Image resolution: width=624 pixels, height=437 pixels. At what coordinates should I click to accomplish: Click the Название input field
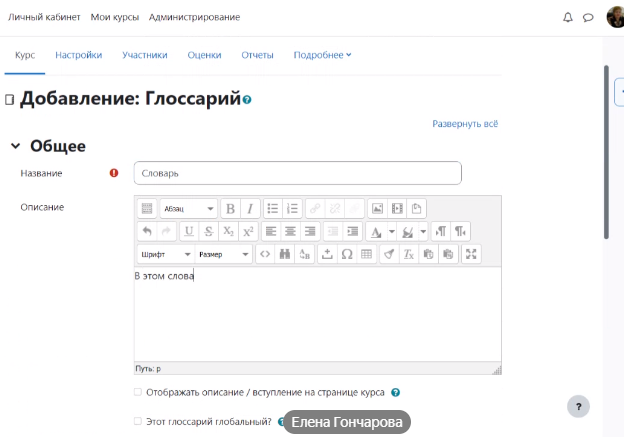297,173
